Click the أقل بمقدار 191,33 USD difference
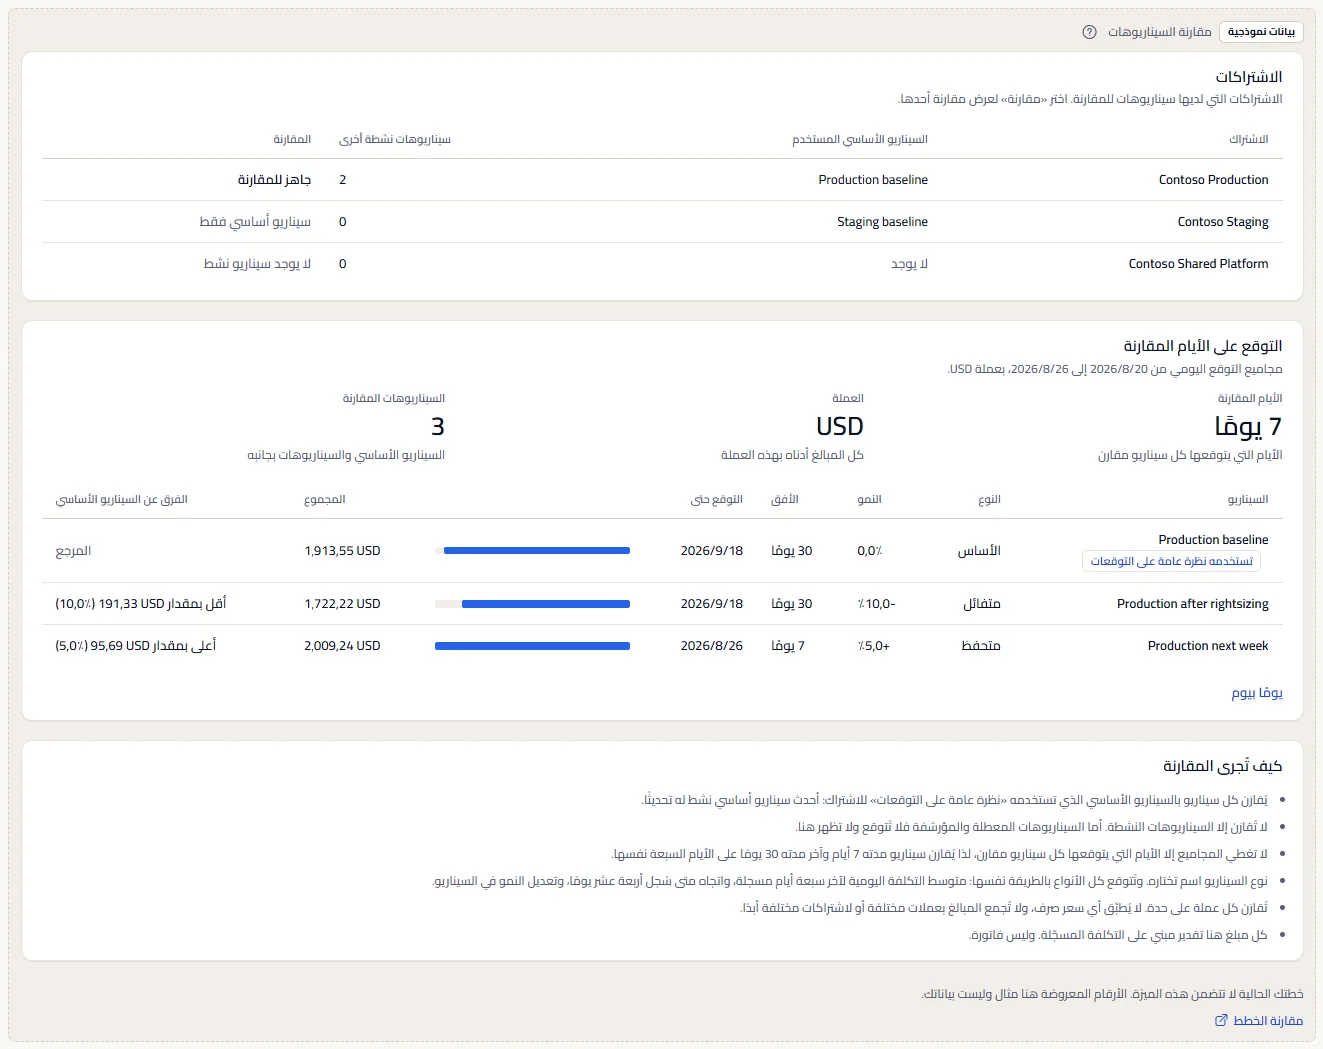Image resolution: width=1323 pixels, height=1049 pixels. [141, 604]
